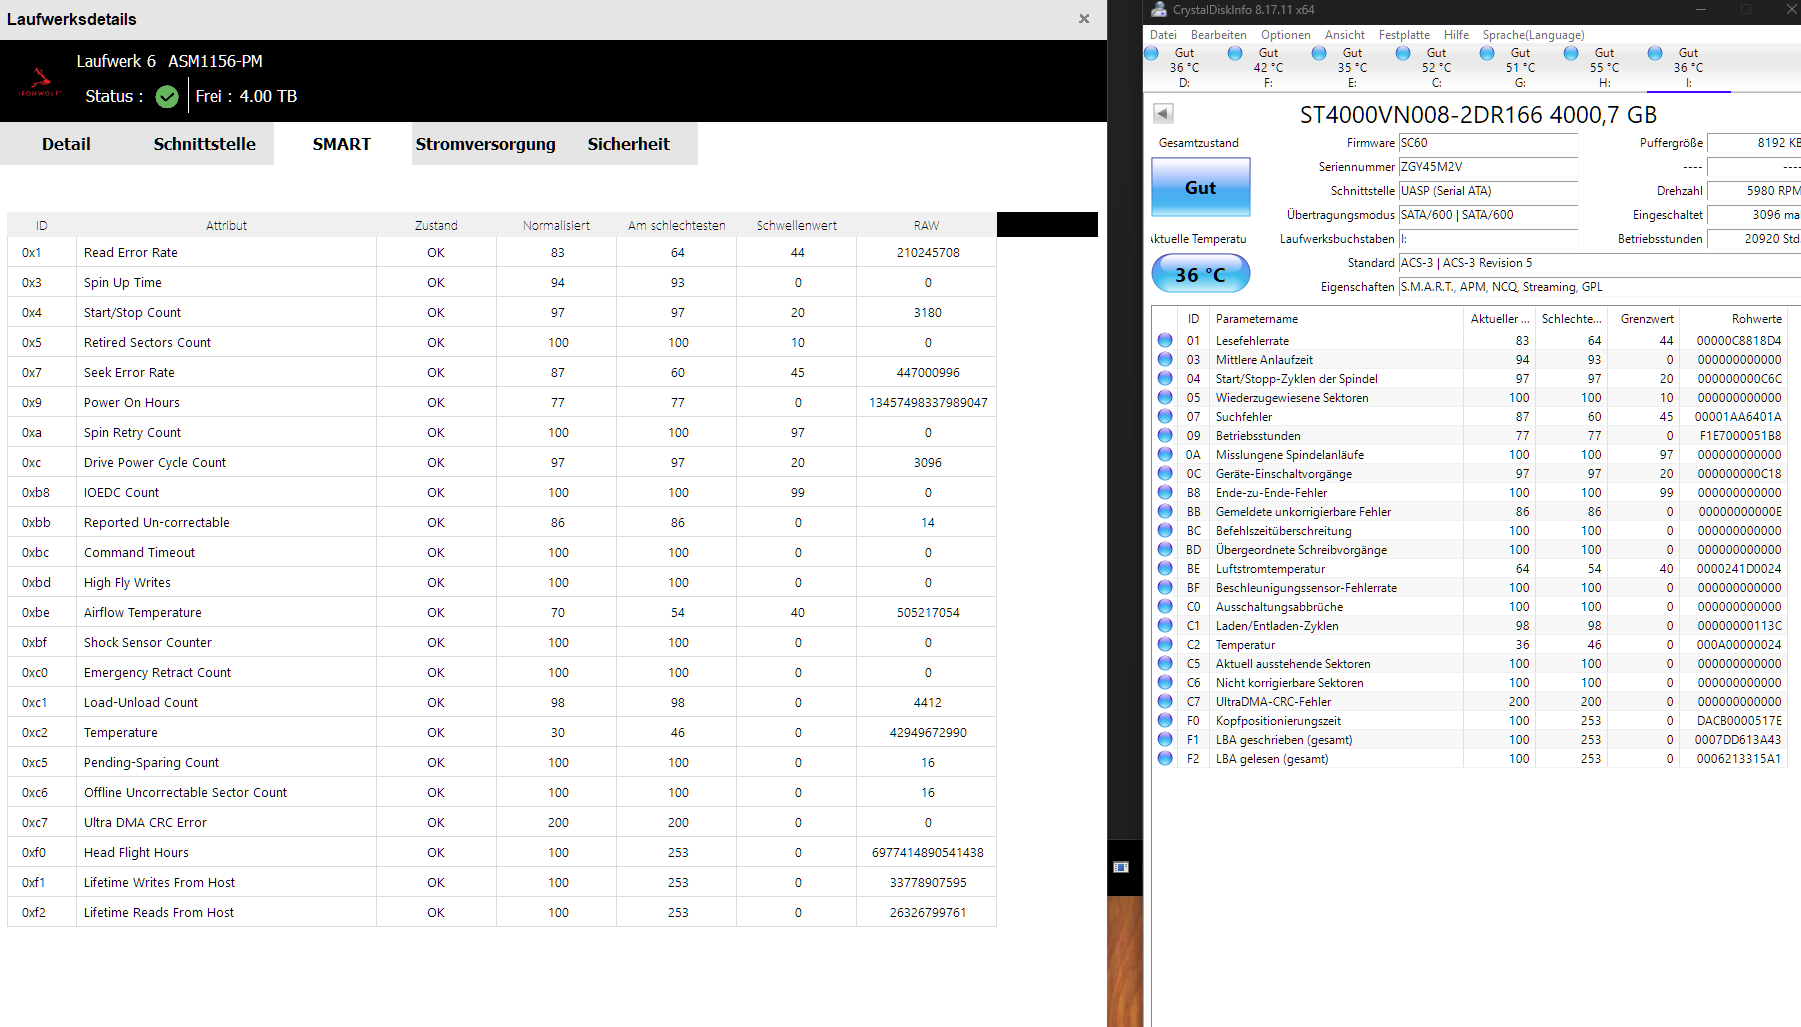This screenshot has width=1801, height=1027.
Task: Click the RAW column header
Action: [x=926, y=225]
